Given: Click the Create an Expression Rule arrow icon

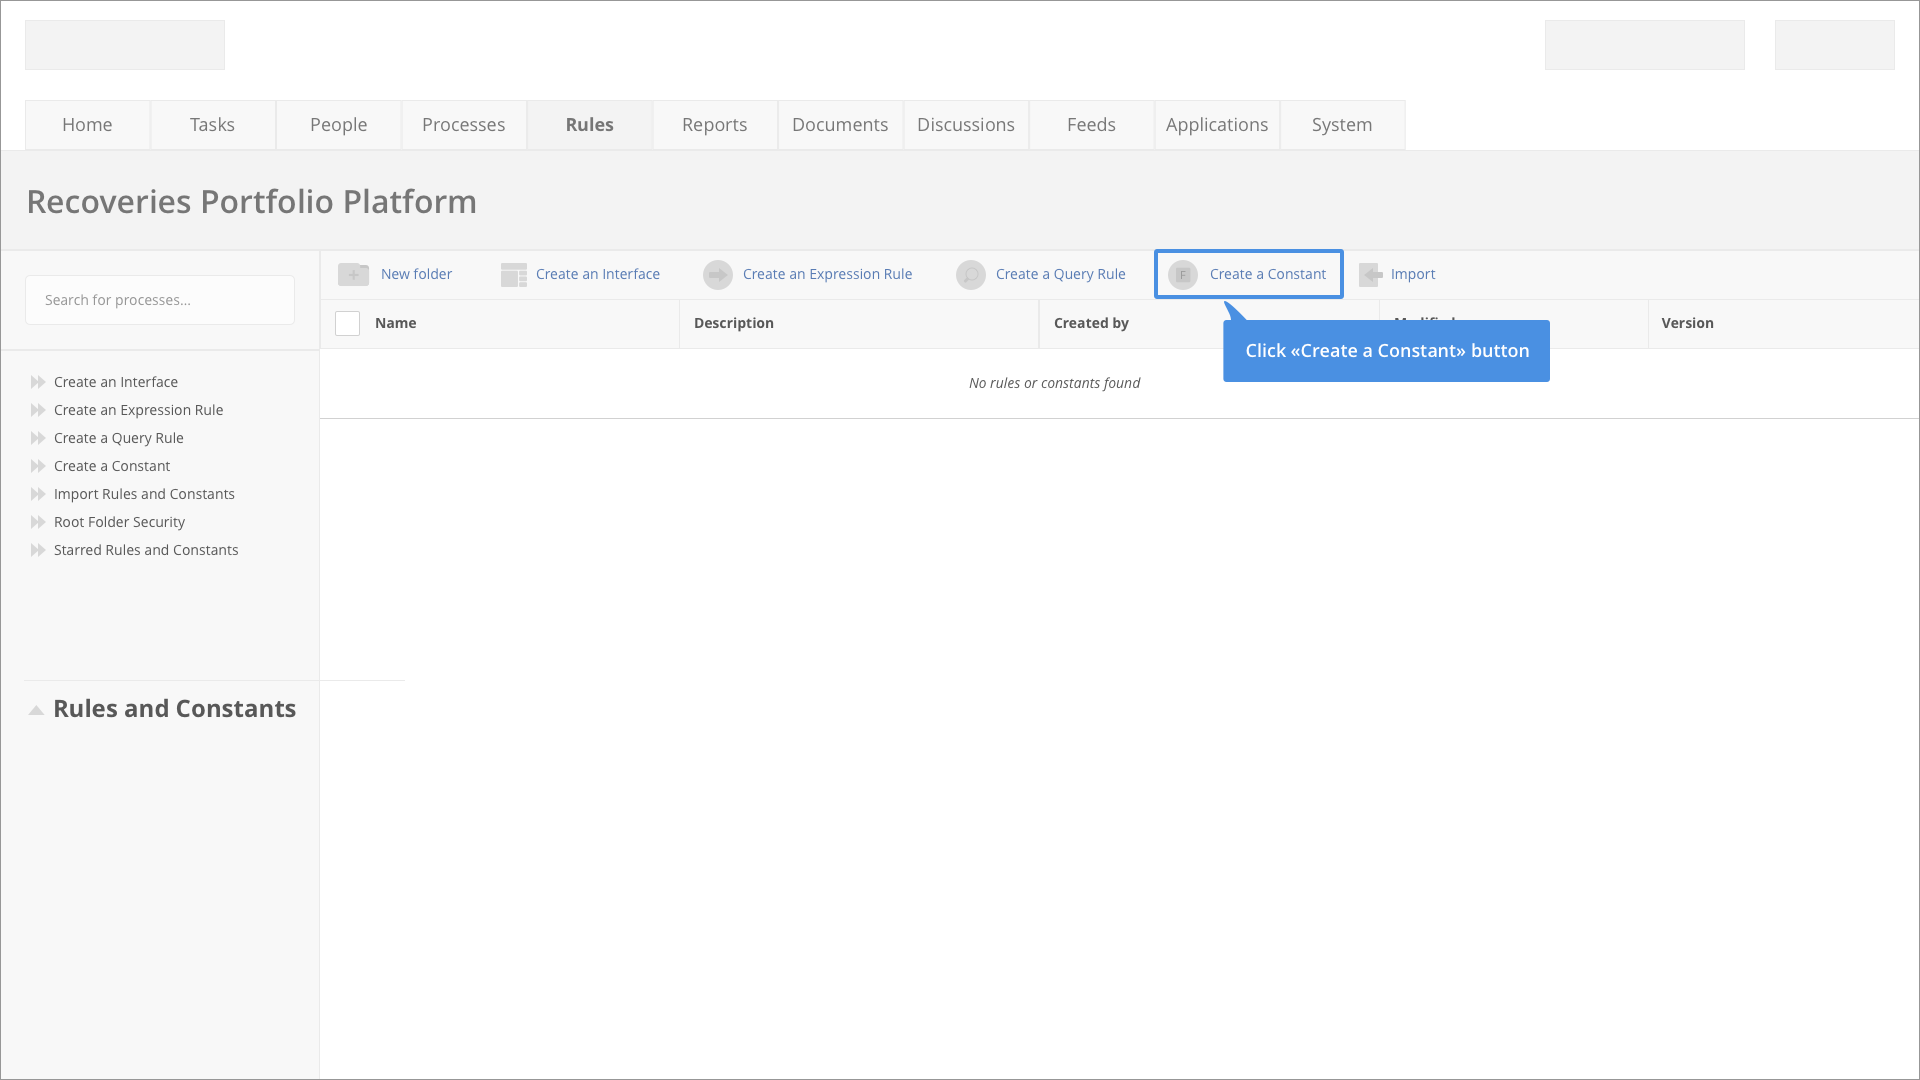Looking at the screenshot, I should pyautogui.click(x=717, y=275).
